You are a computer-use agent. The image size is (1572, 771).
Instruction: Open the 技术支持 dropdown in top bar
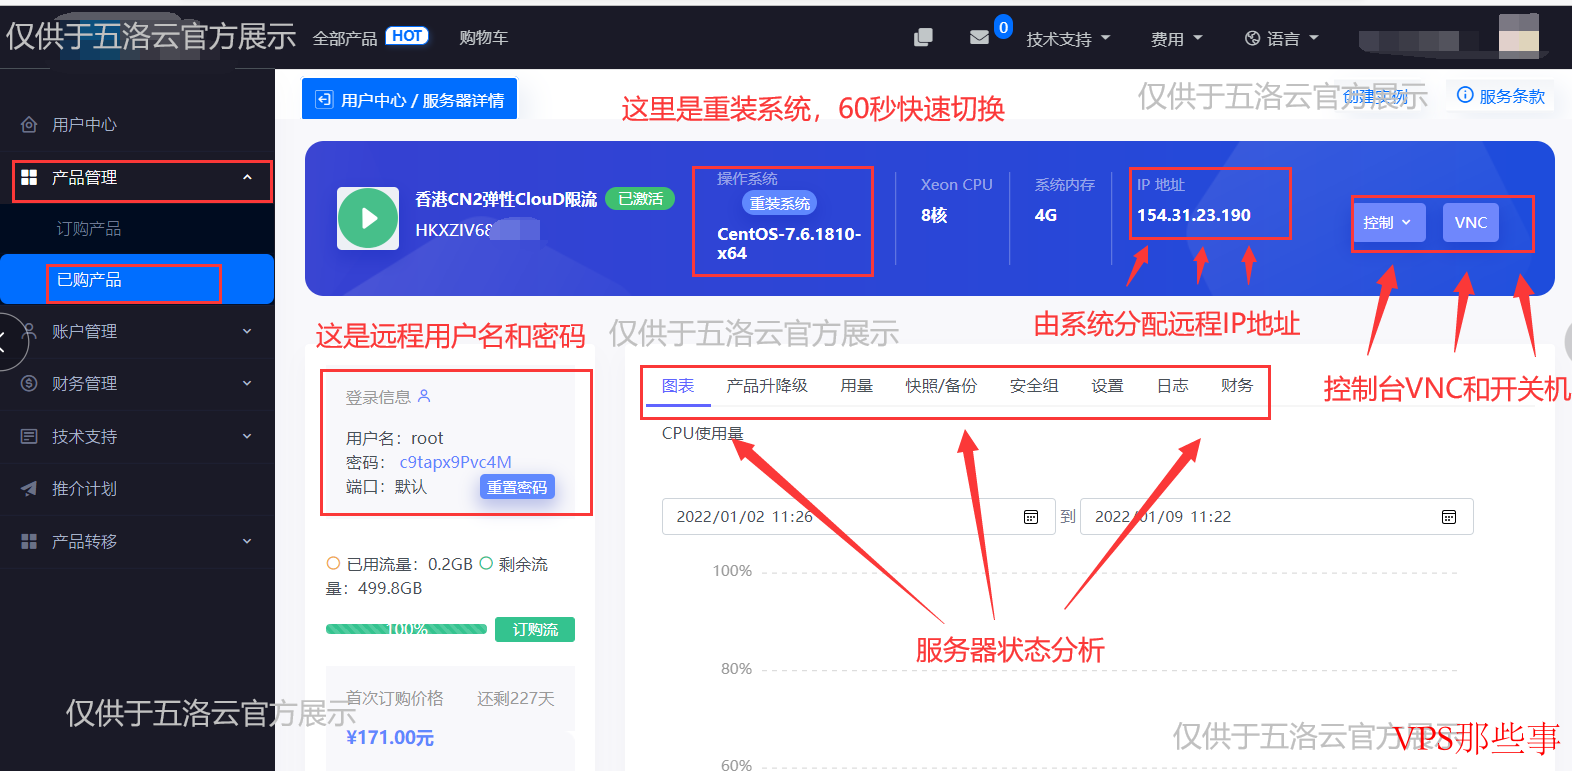(x=1068, y=39)
